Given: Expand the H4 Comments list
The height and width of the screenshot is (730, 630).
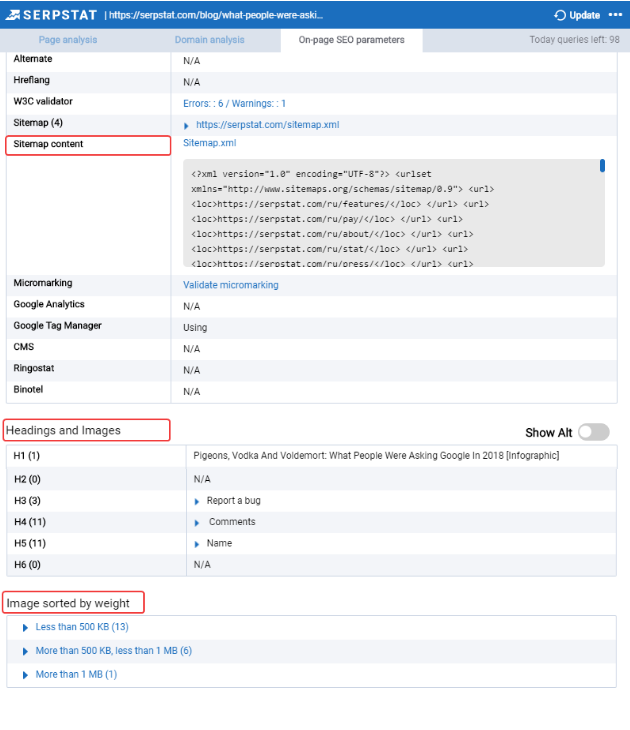Looking at the screenshot, I should [196, 523].
